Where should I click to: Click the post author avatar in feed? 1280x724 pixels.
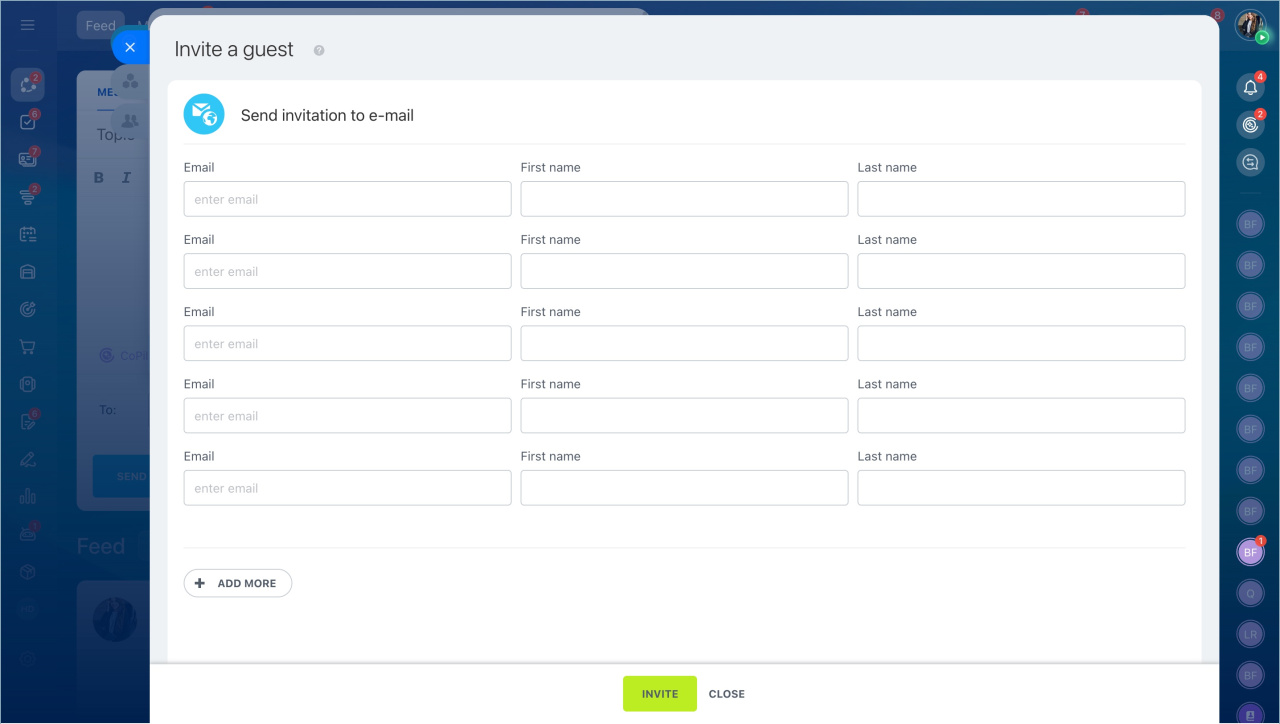[x=115, y=620]
